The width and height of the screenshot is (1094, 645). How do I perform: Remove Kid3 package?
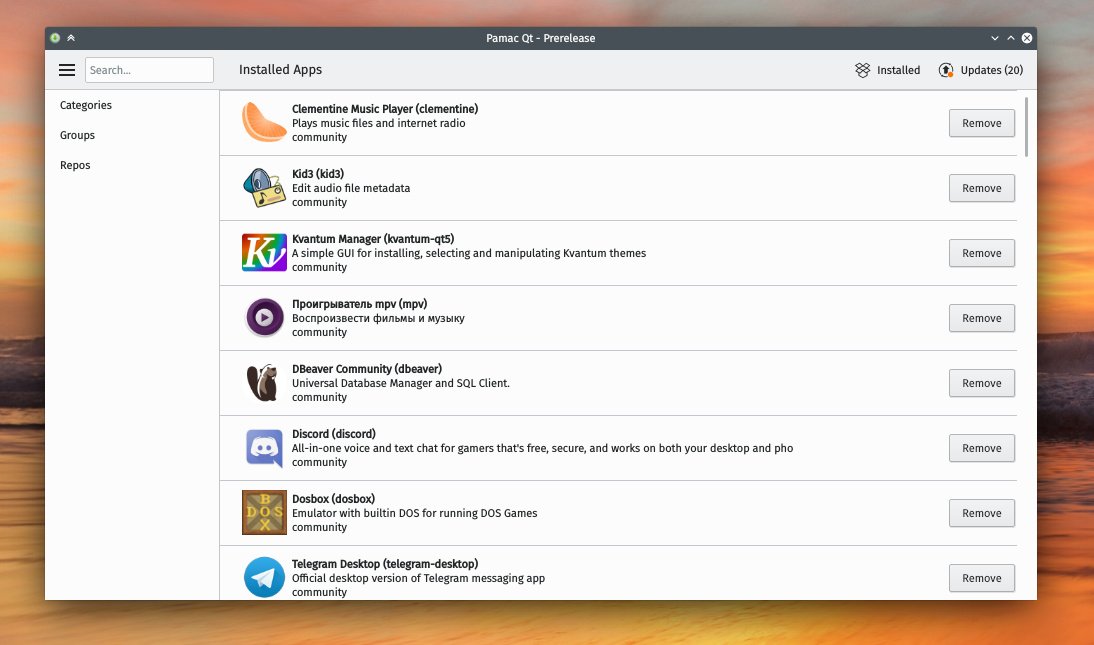click(x=982, y=188)
